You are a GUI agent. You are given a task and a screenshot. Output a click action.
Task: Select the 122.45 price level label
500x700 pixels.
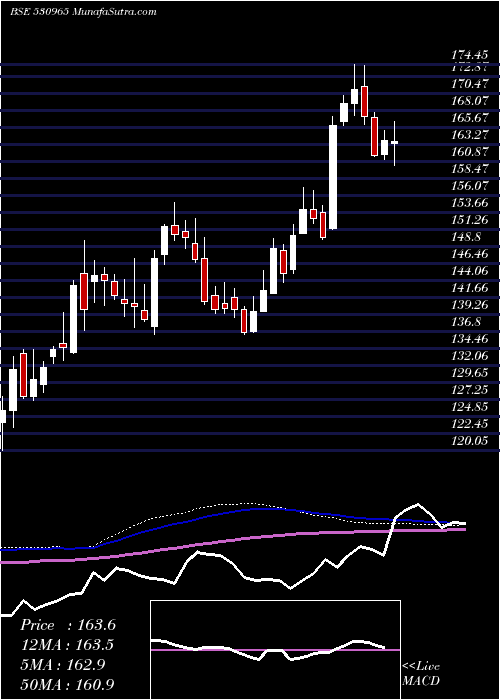click(x=469, y=424)
